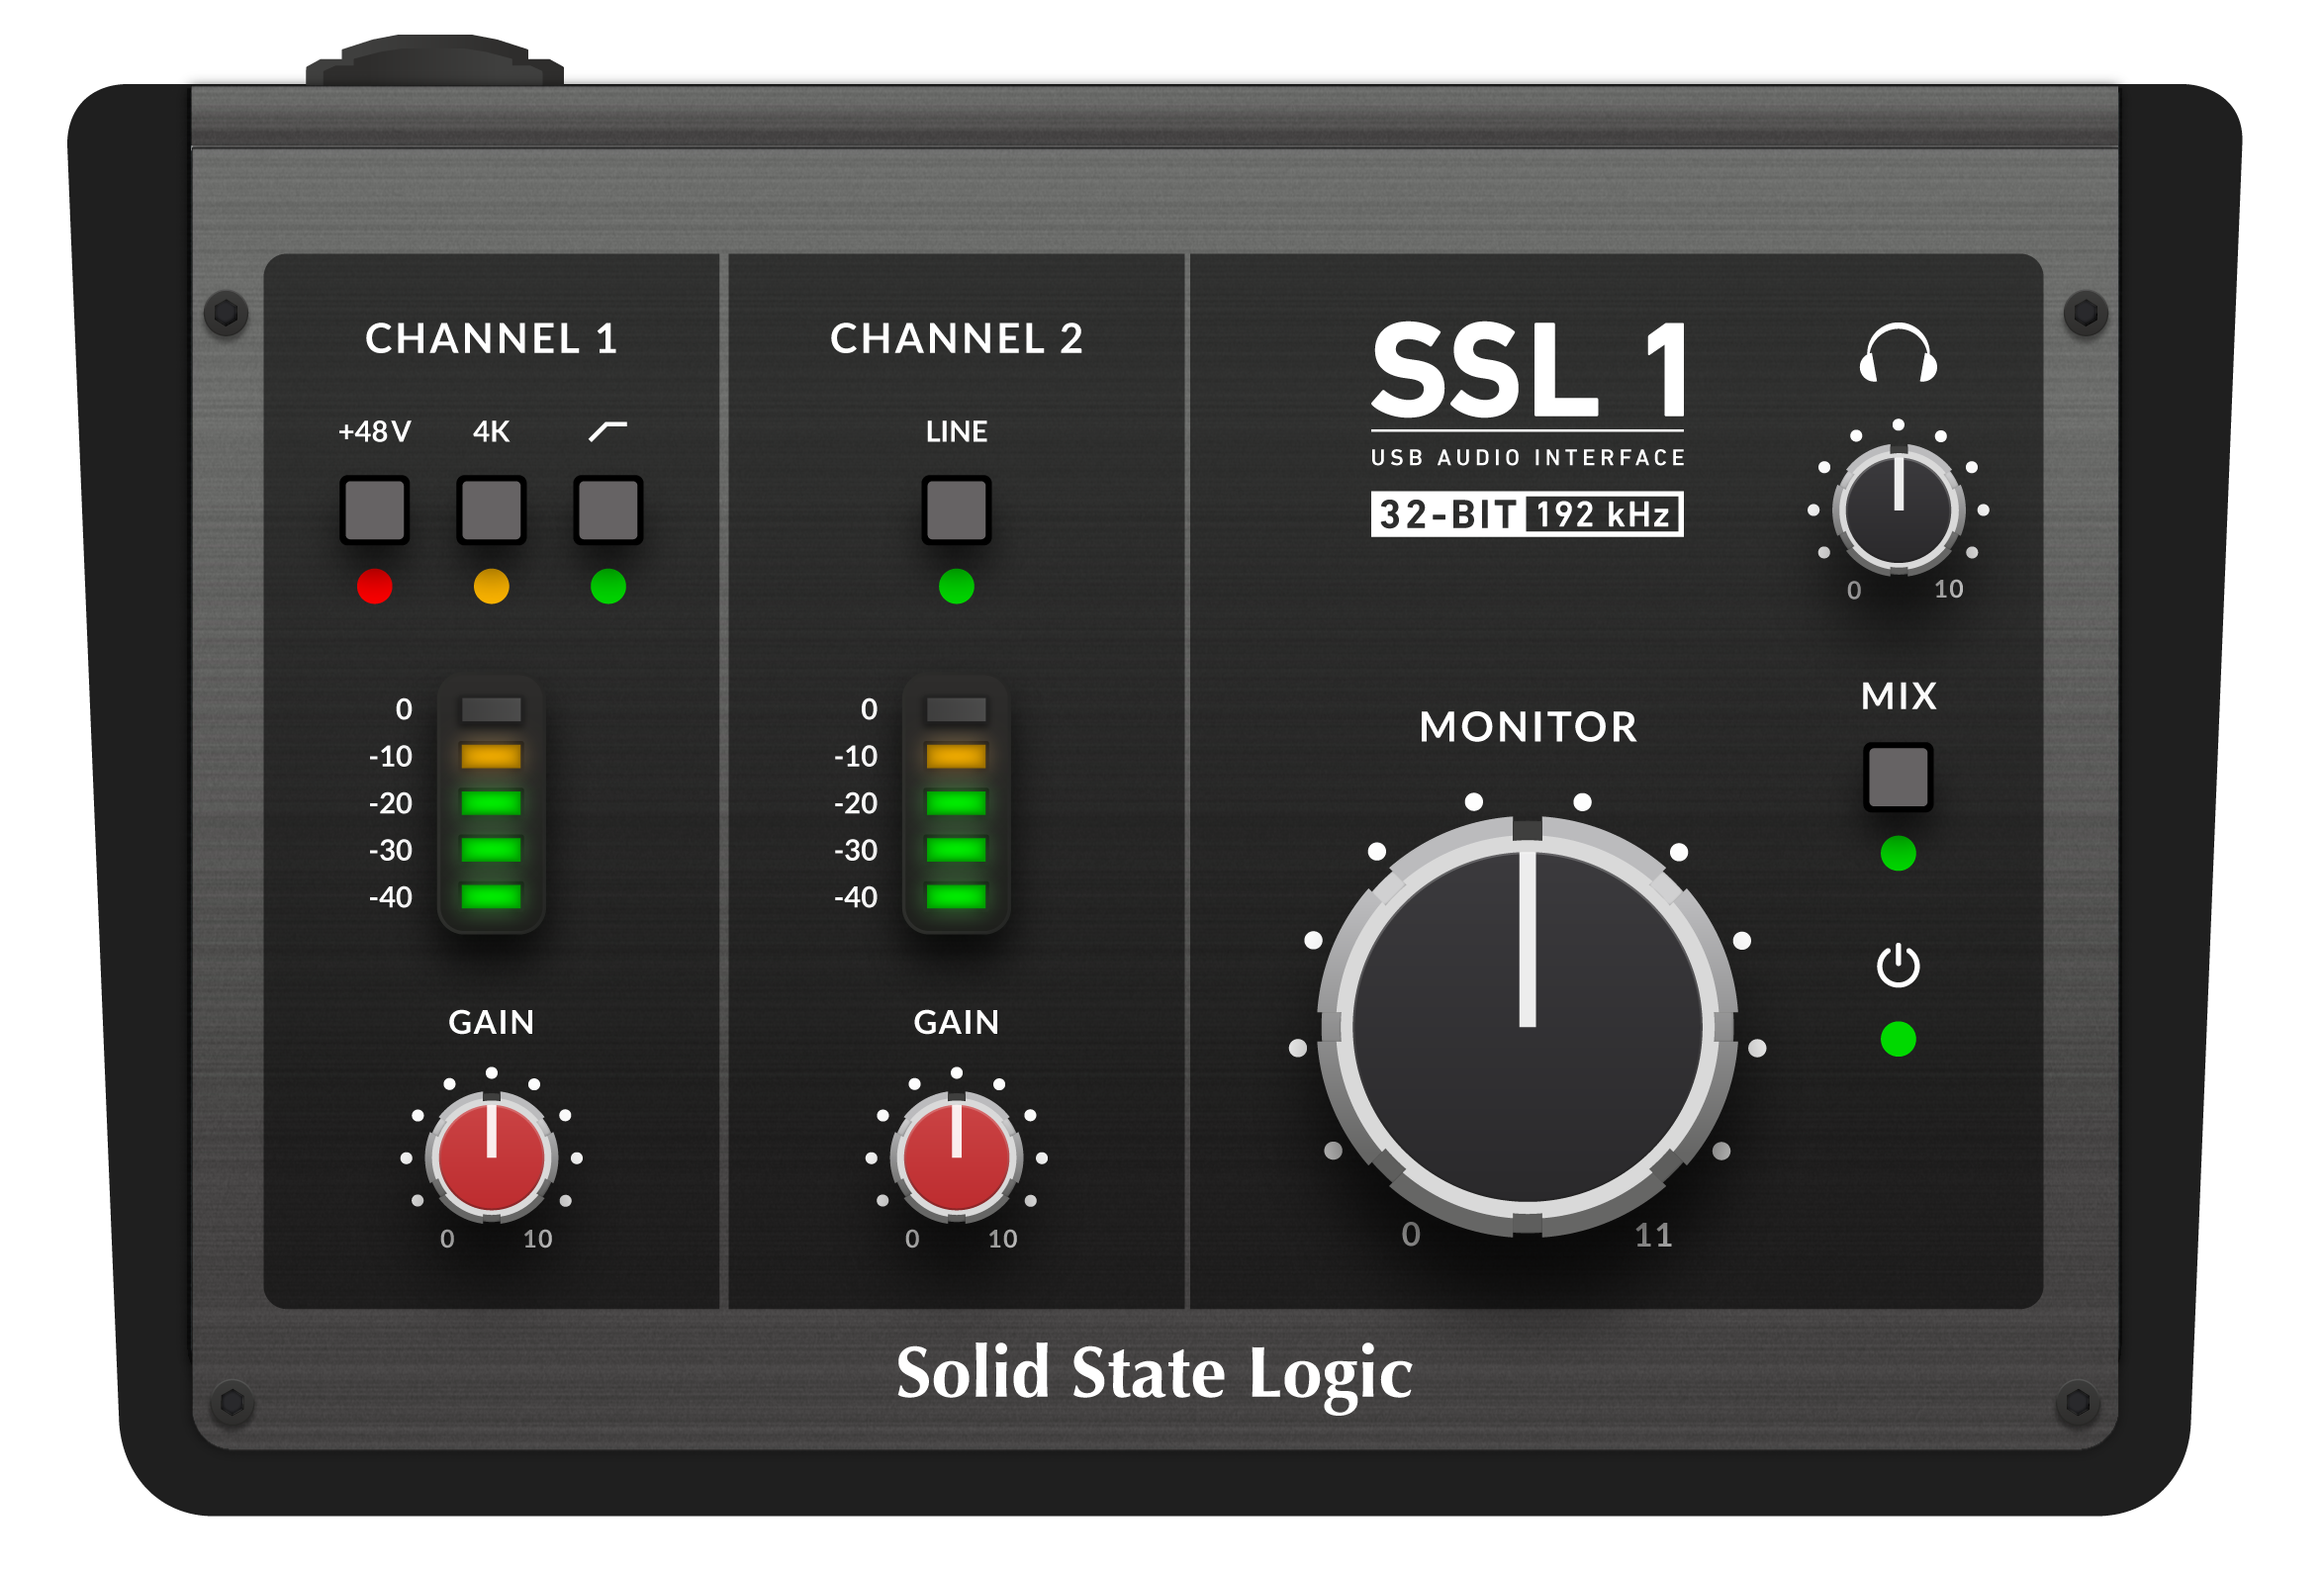Click the MIX label
This screenshot has height=1573, width=2324.
point(1901,697)
